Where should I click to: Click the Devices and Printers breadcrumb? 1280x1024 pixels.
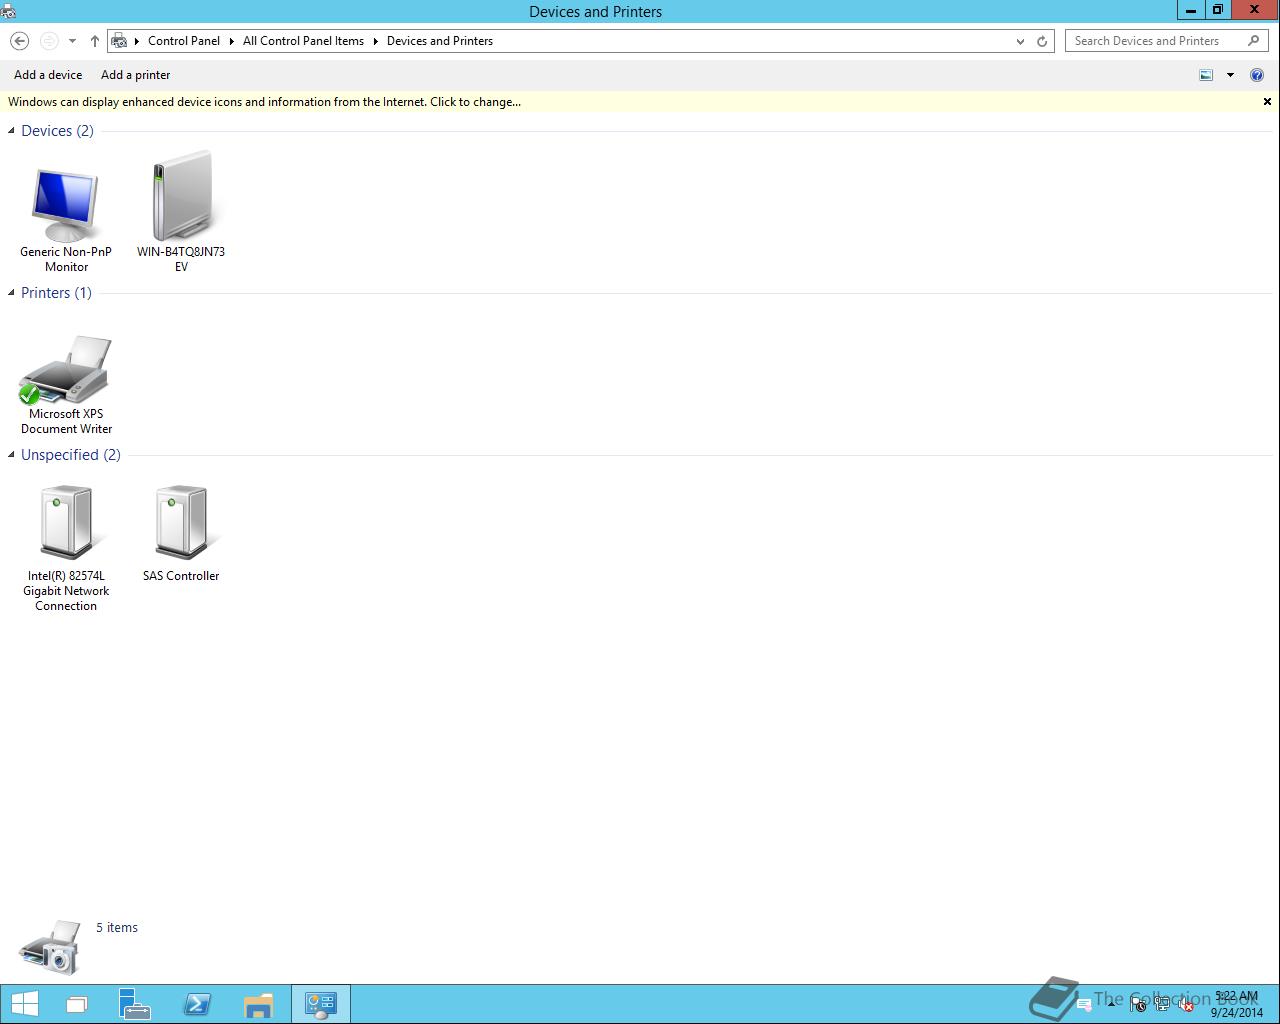pyautogui.click(x=440, y=41)
